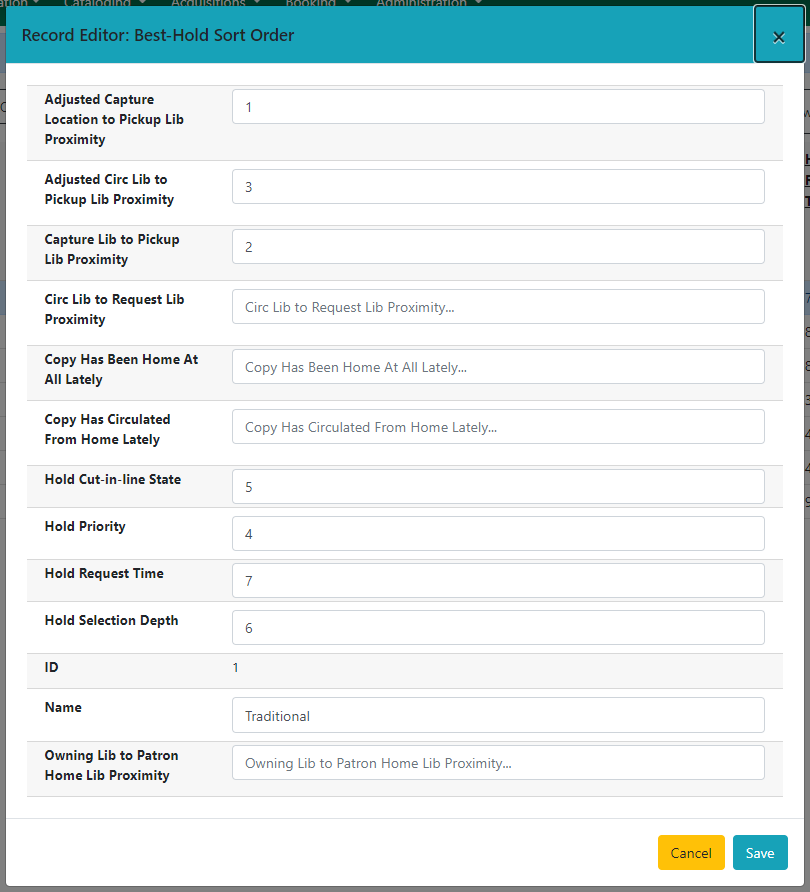This screenshot has height=892, width=810.
Task: Select the Adjusted Circ Lib to Pickup field
Action: pyautogui.click(x=497, y=186)
